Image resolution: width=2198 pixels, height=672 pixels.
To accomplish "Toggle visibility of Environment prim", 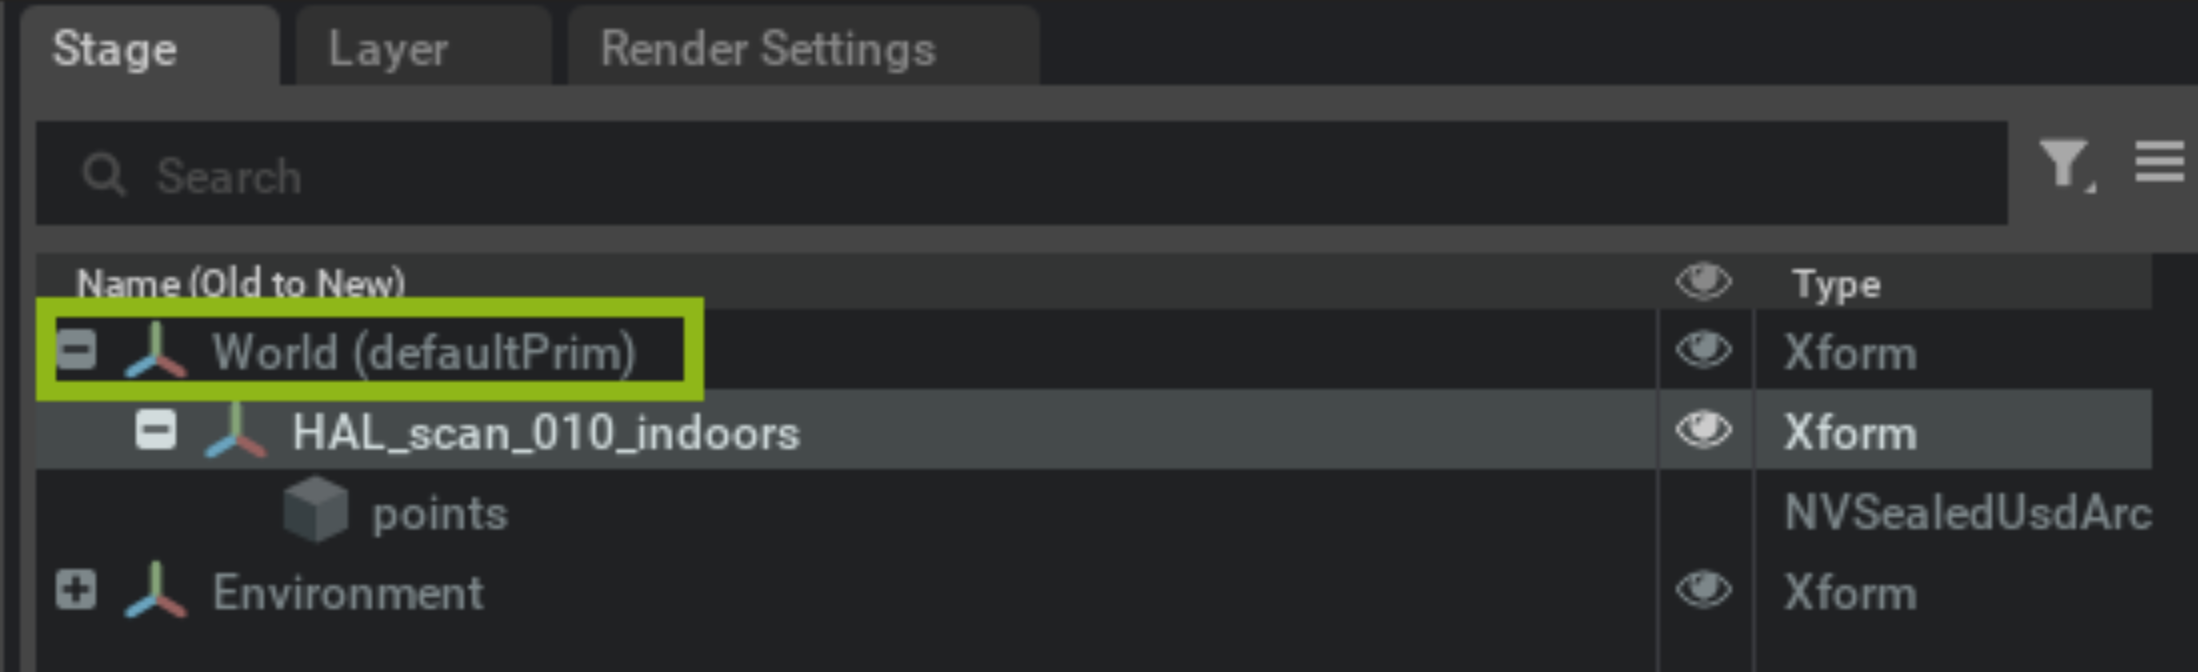I will [1703, 590].
